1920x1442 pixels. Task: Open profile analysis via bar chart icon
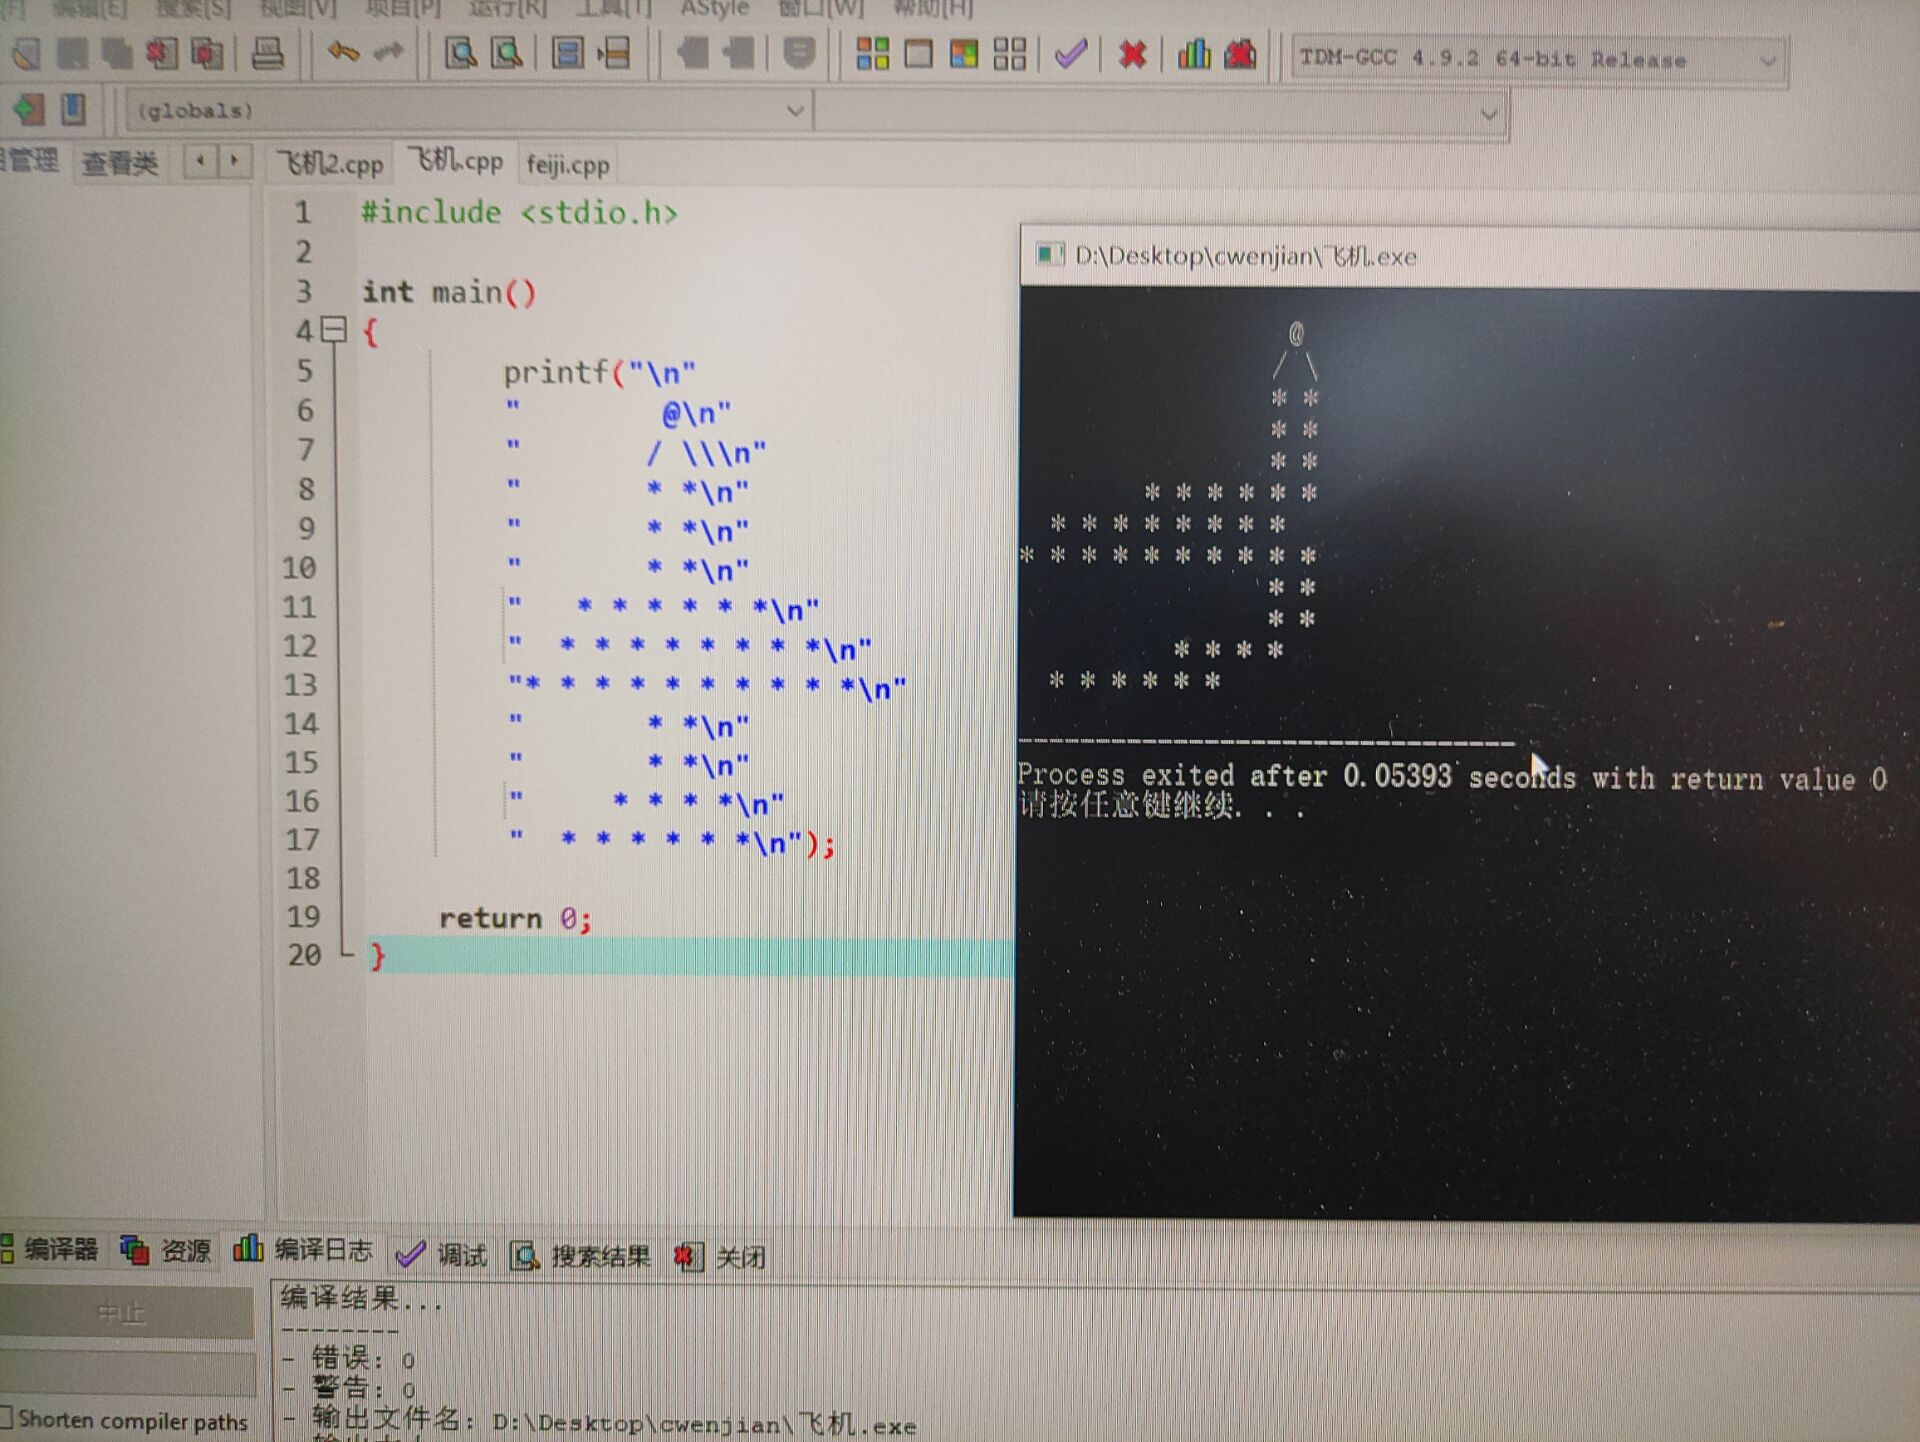point(1193,54)
